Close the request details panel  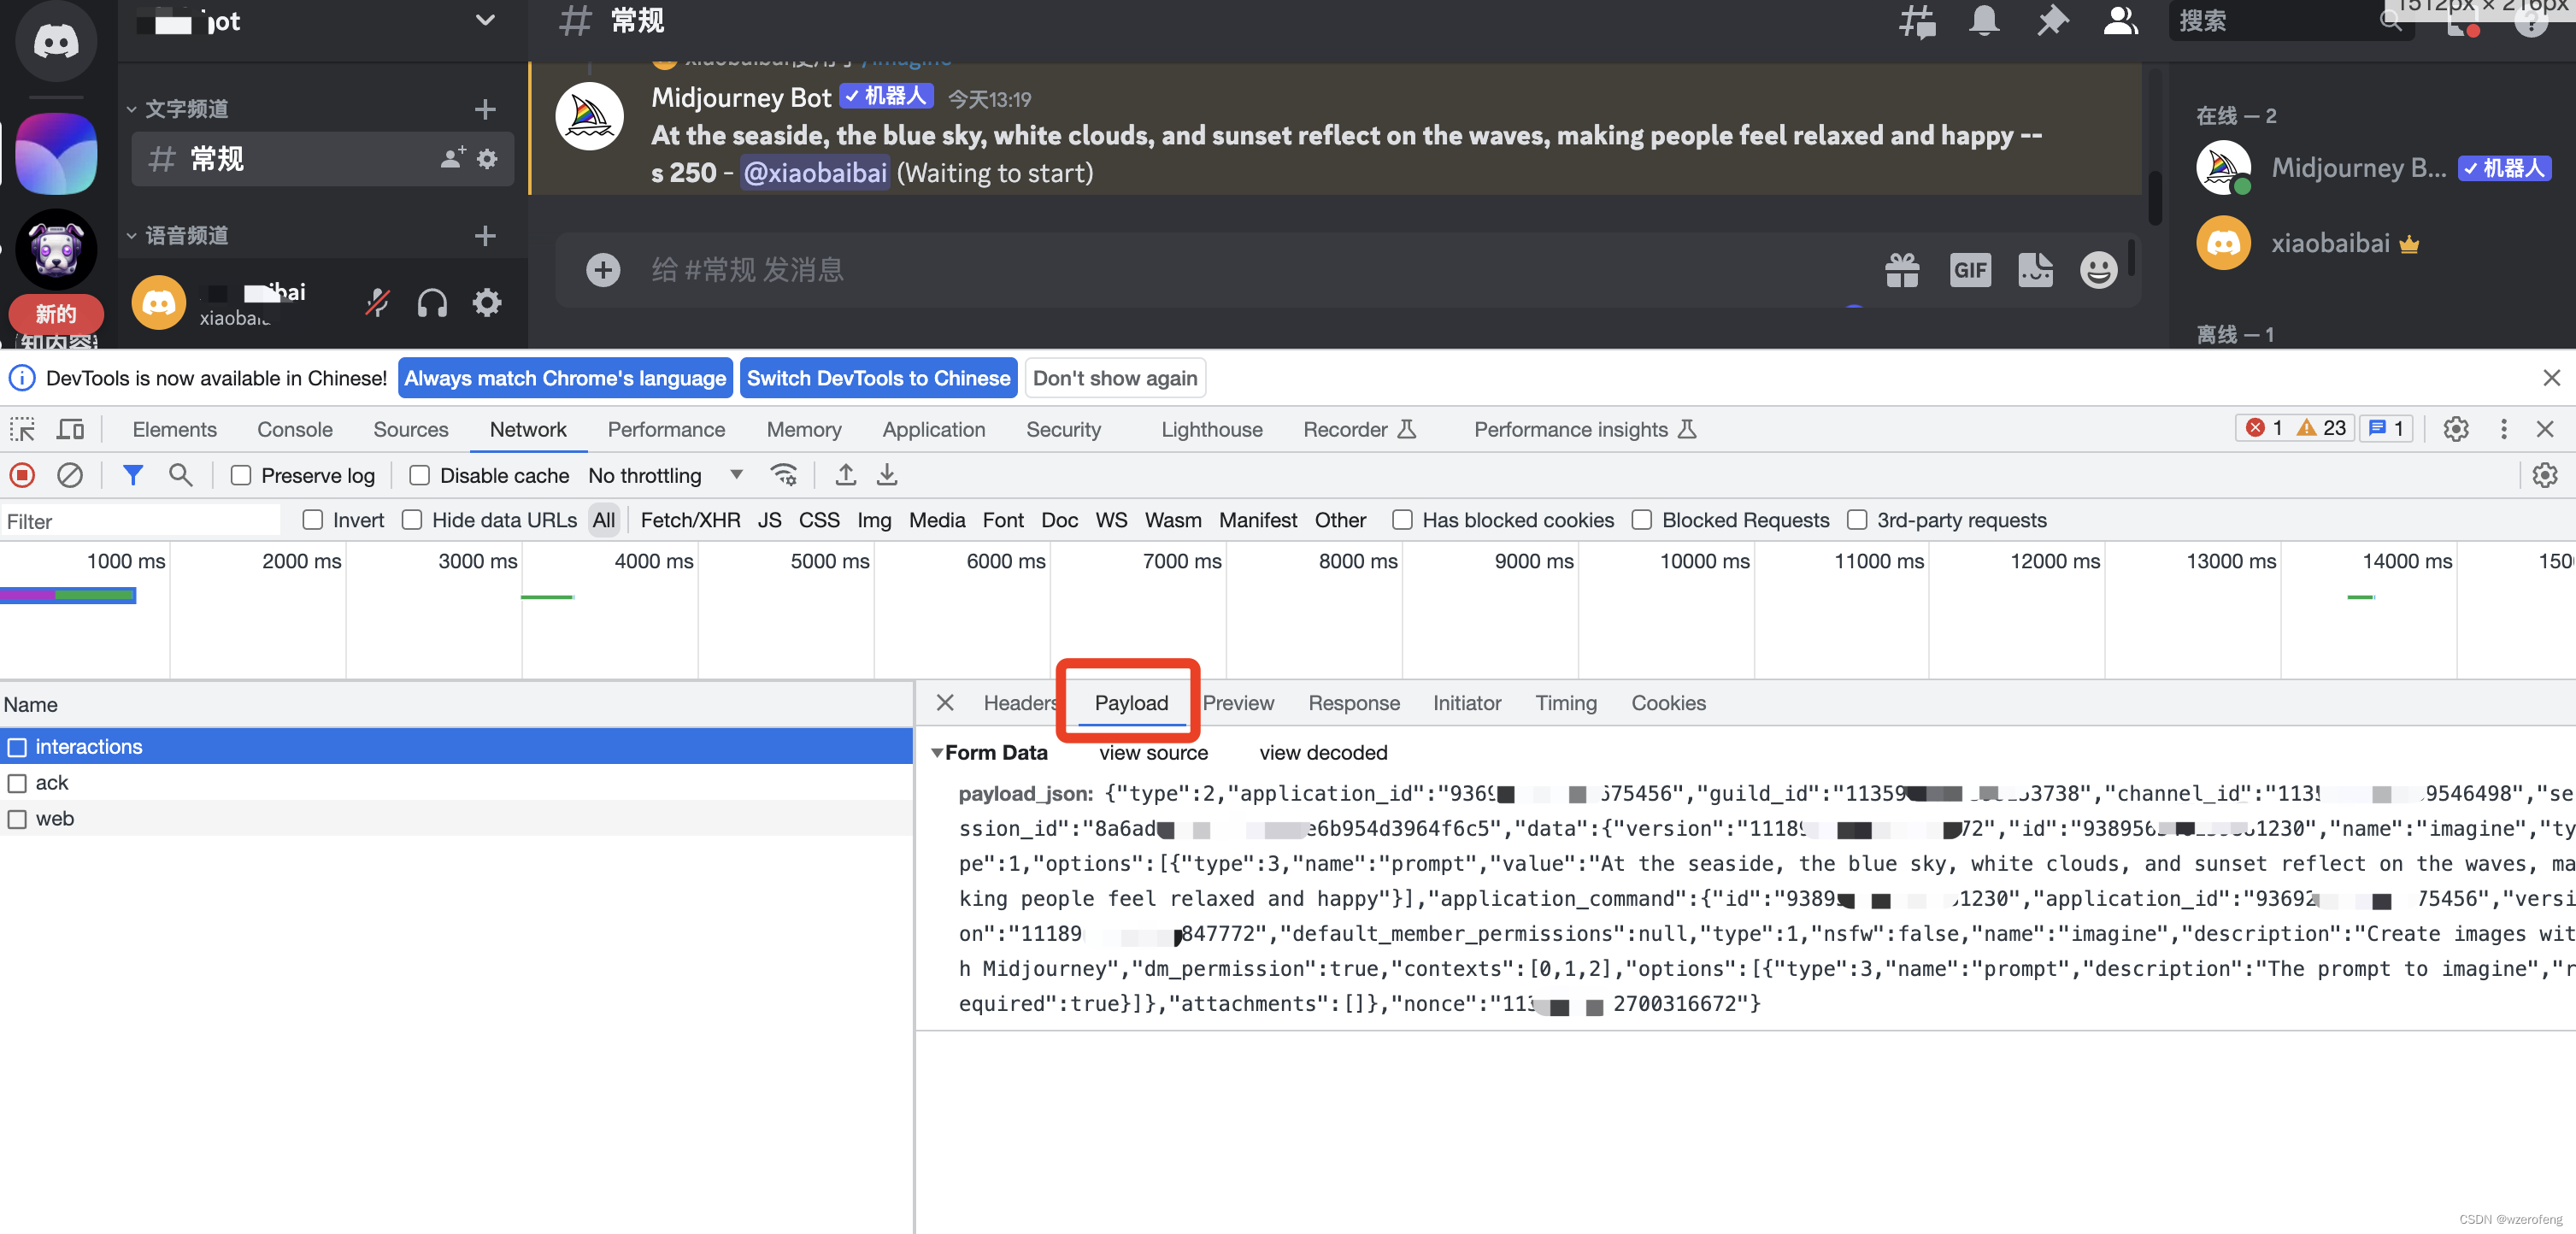[945, 704]
